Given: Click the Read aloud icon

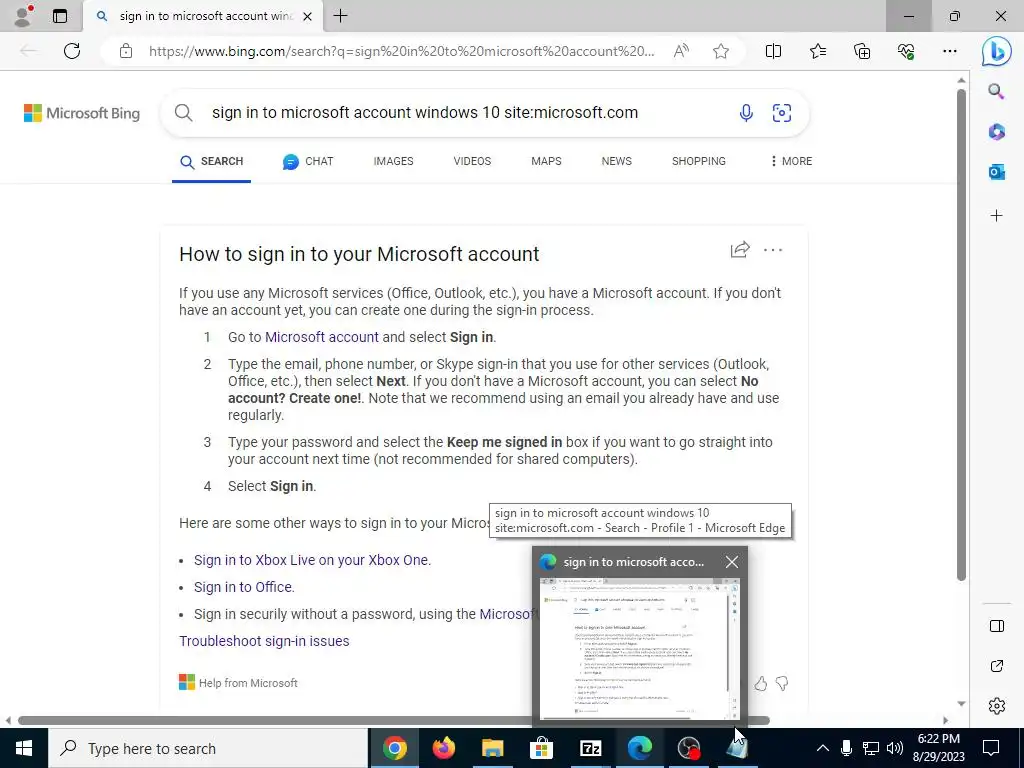Looking at the screenshot, I should click(681, 51).
